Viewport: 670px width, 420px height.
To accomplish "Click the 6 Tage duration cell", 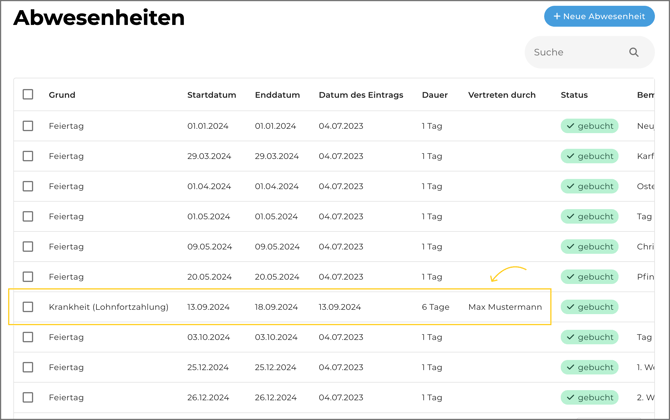I will coord(435,307).
